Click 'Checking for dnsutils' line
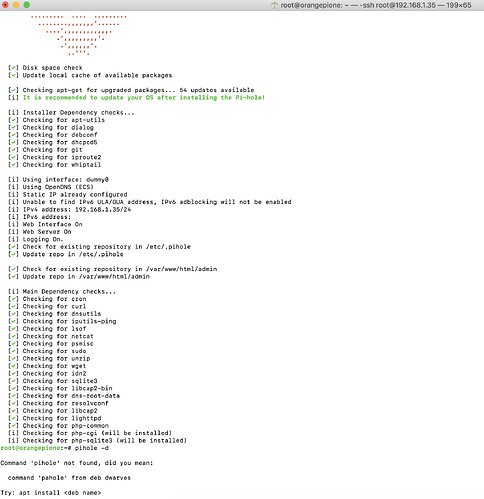 click(x=55, y=314)
